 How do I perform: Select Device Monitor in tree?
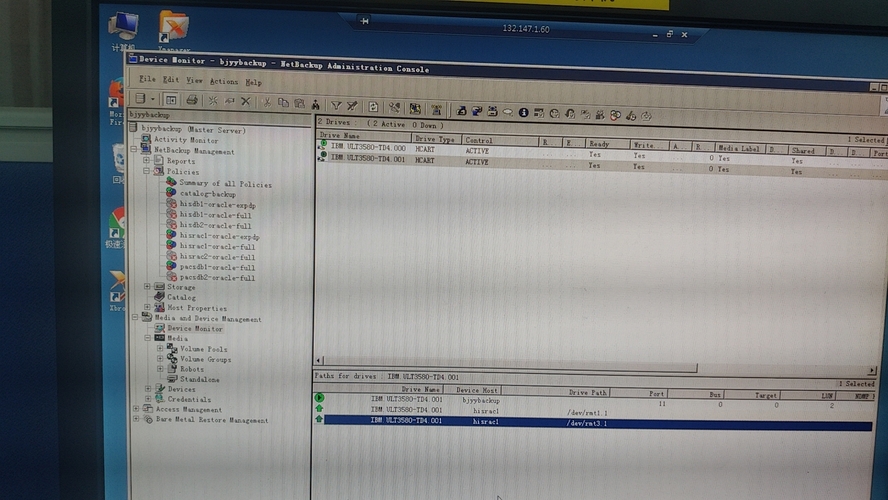195,328
